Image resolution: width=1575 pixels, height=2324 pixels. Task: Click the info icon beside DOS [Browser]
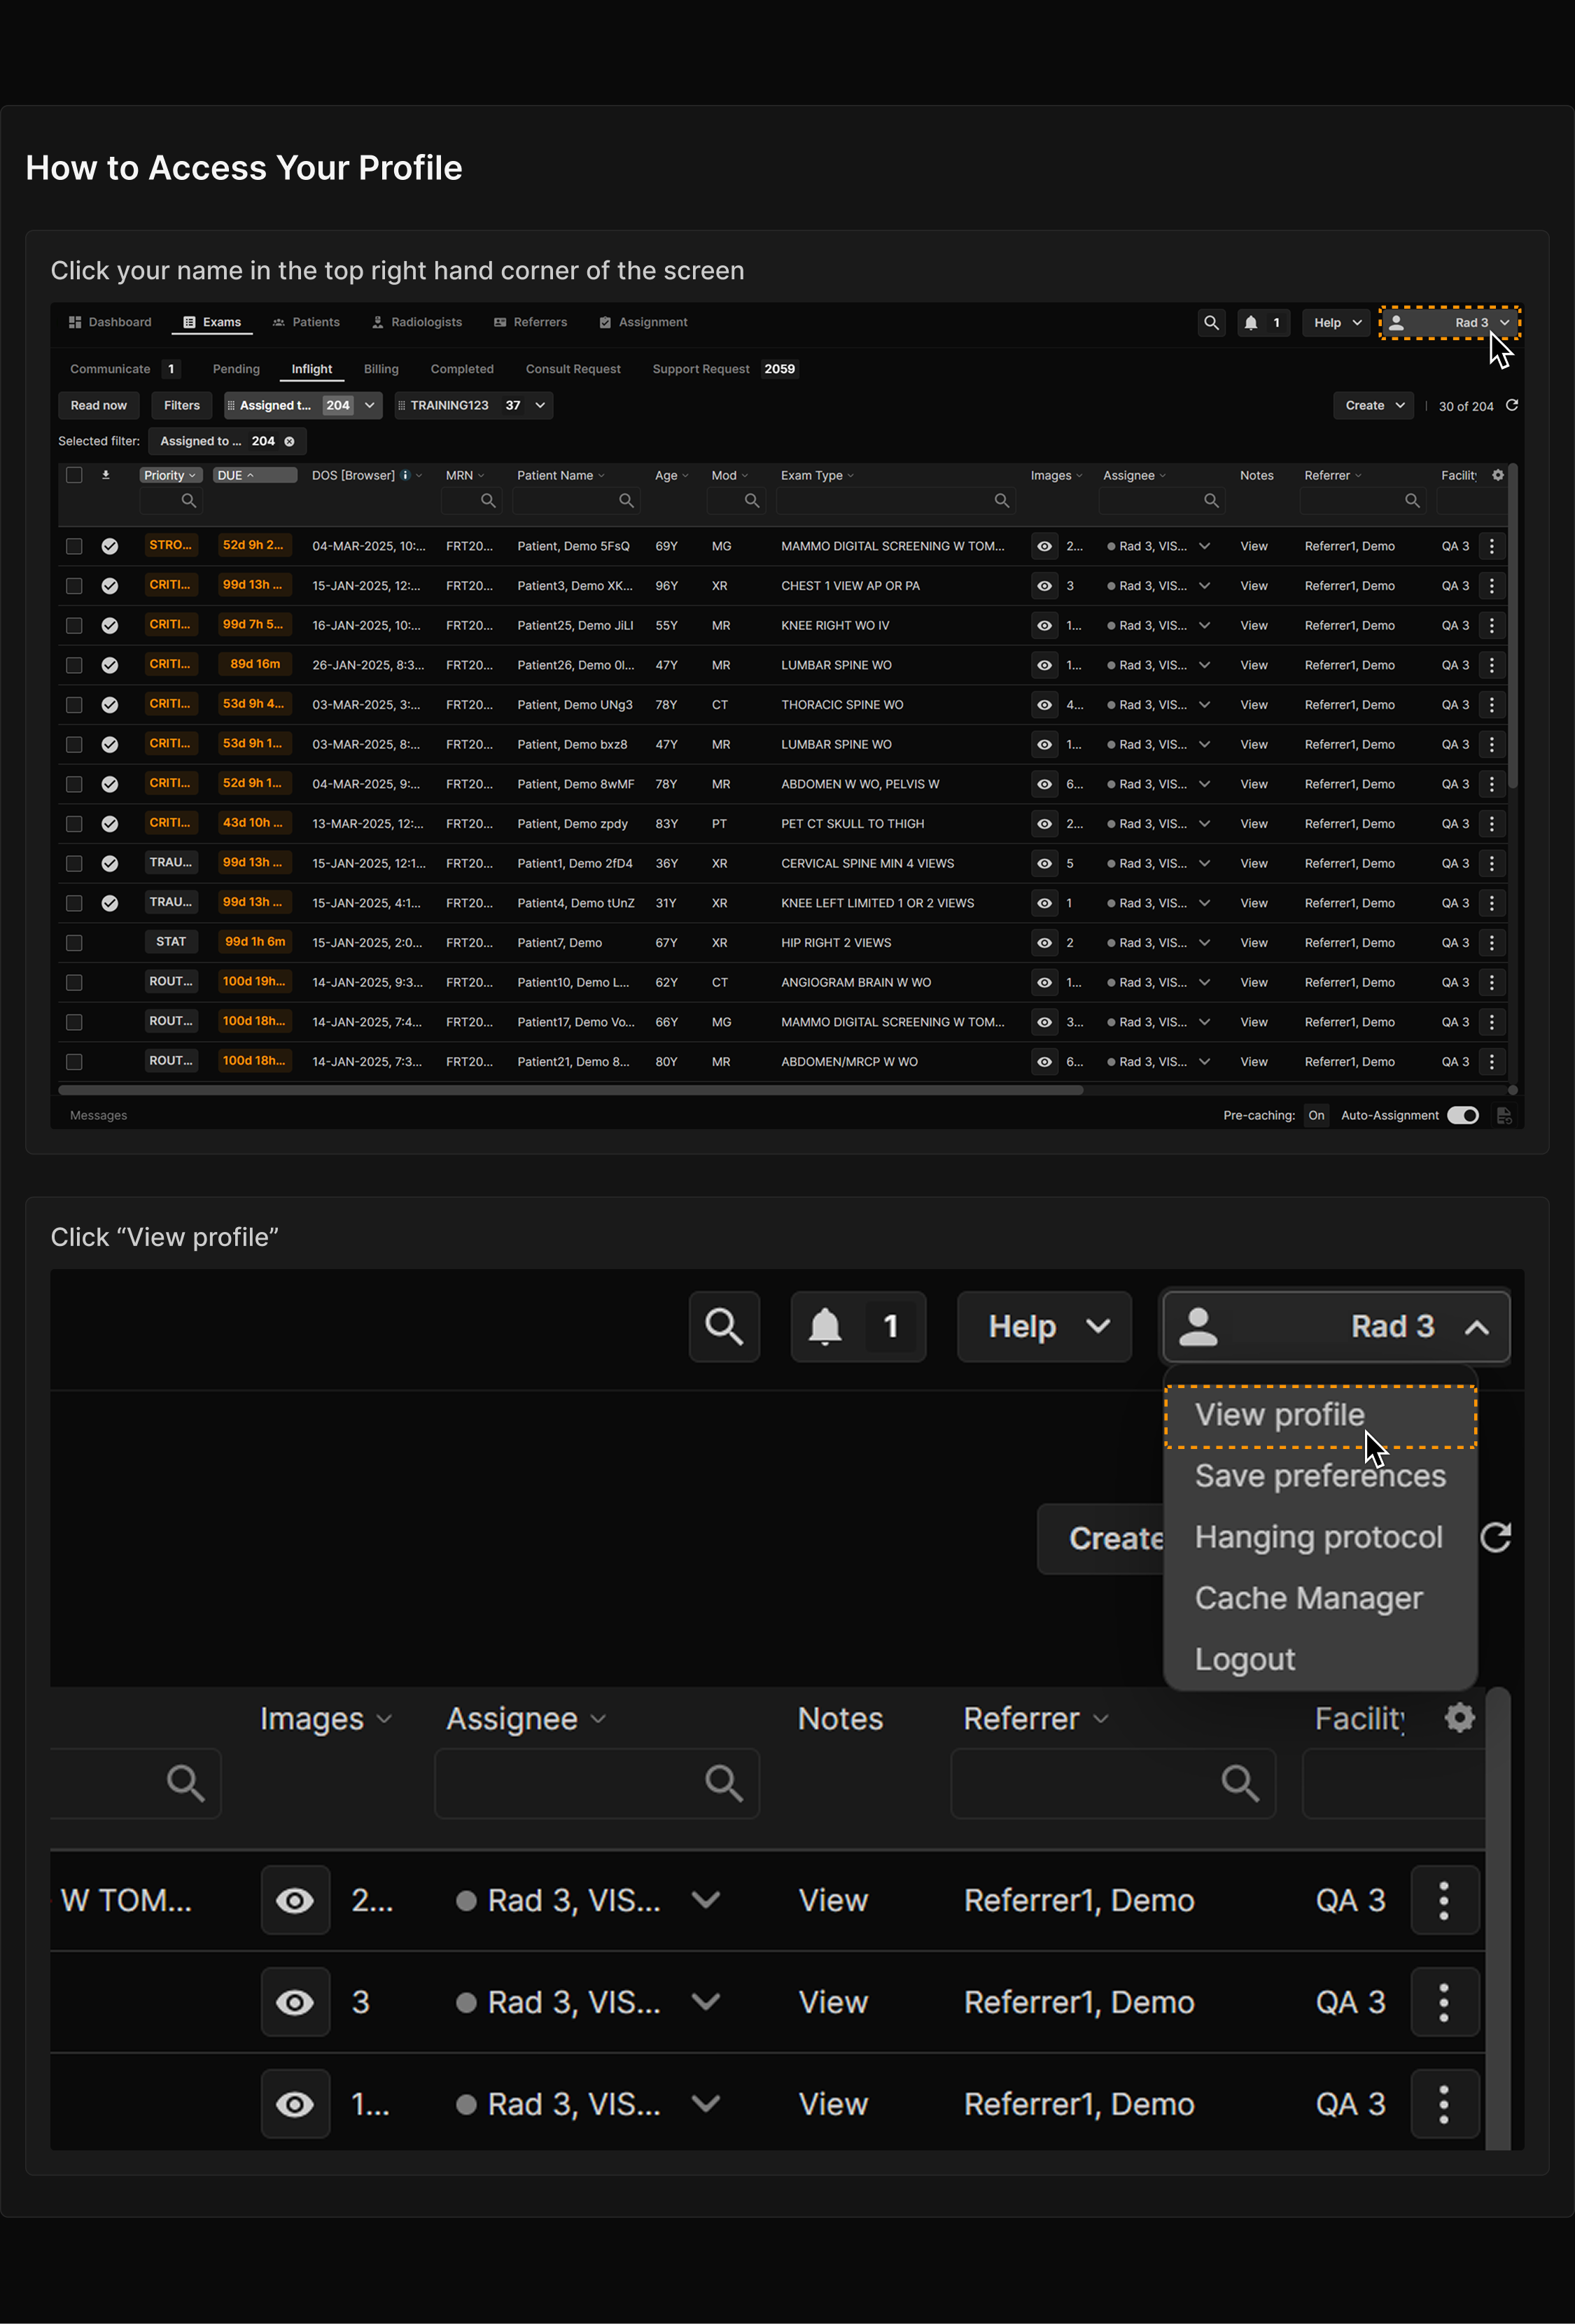405,475
